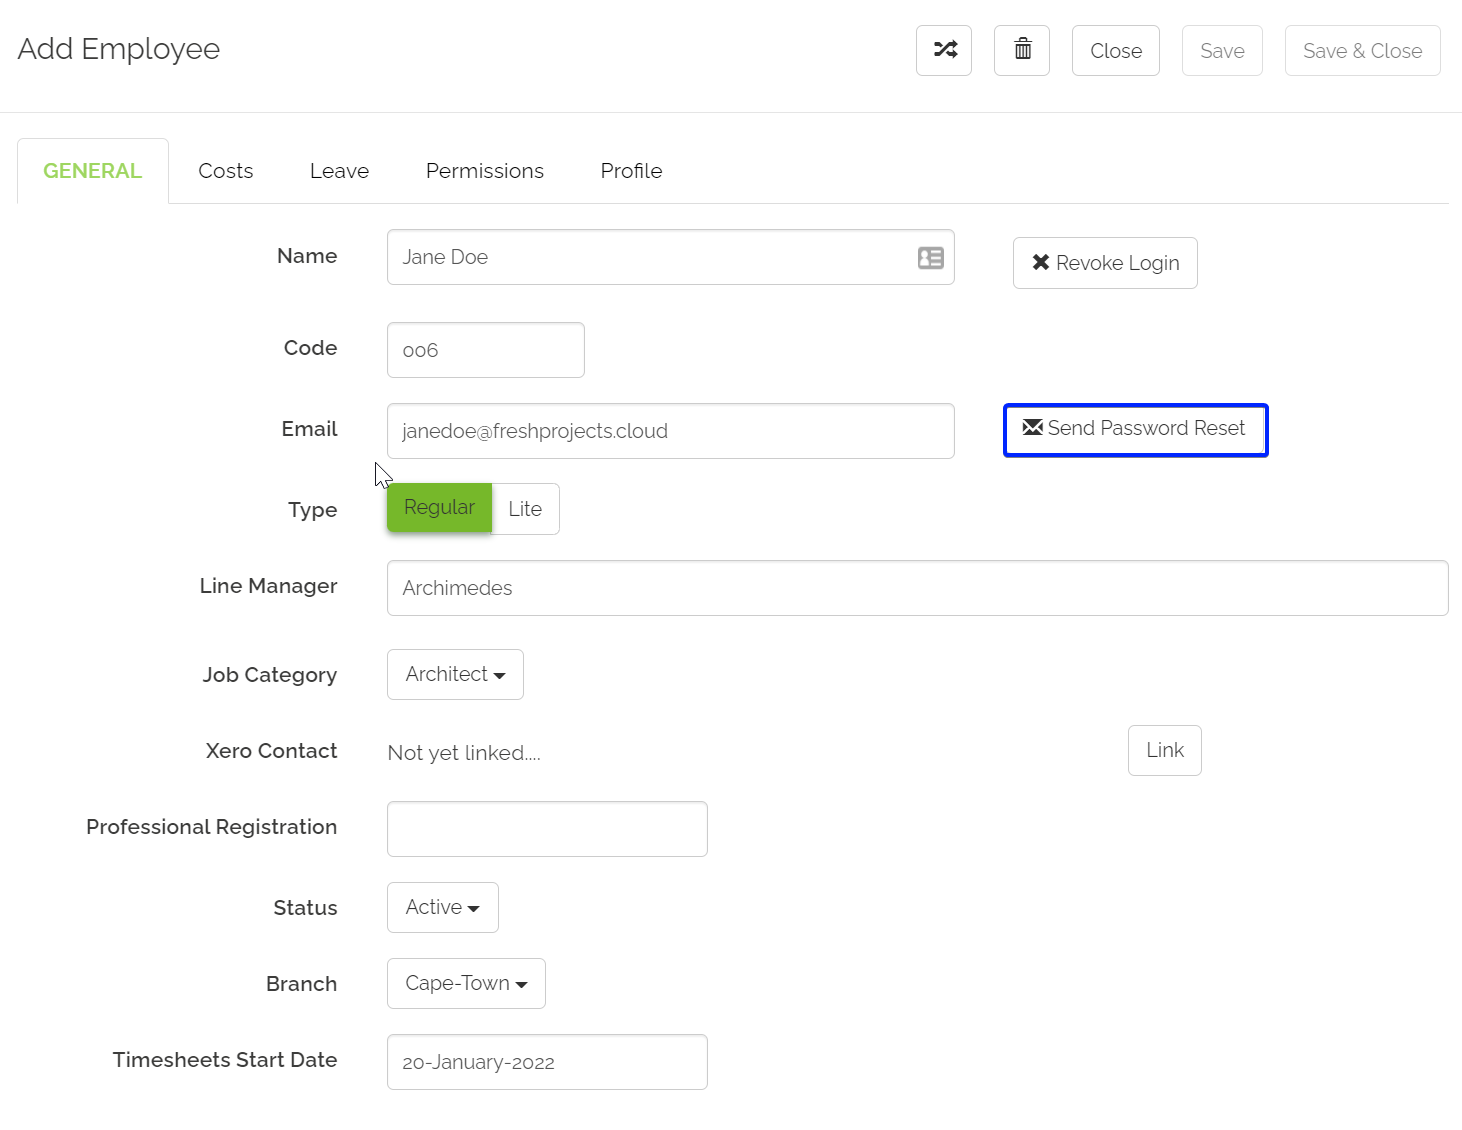Select Lite employee type
This screenshot has height=1130, width=1462.
click(525, 509)
